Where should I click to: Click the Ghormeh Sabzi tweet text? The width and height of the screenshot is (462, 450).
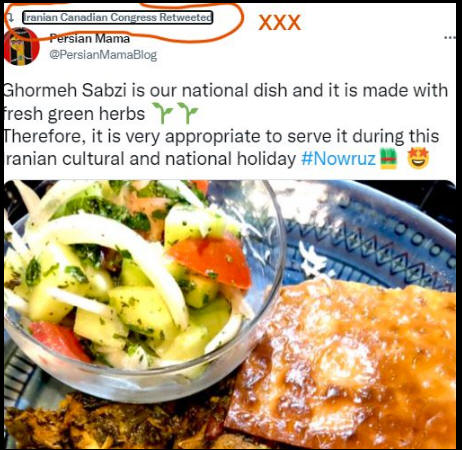tap(225, 124)
